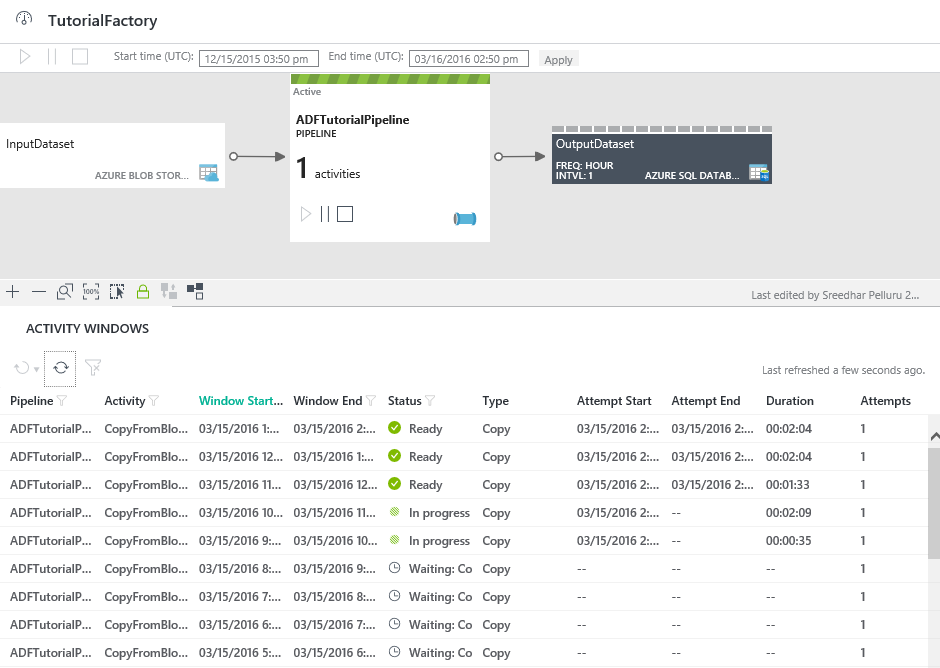940x668 pixels.
Task: Refresh the activity windows list
Action: [x=60, y=368]
